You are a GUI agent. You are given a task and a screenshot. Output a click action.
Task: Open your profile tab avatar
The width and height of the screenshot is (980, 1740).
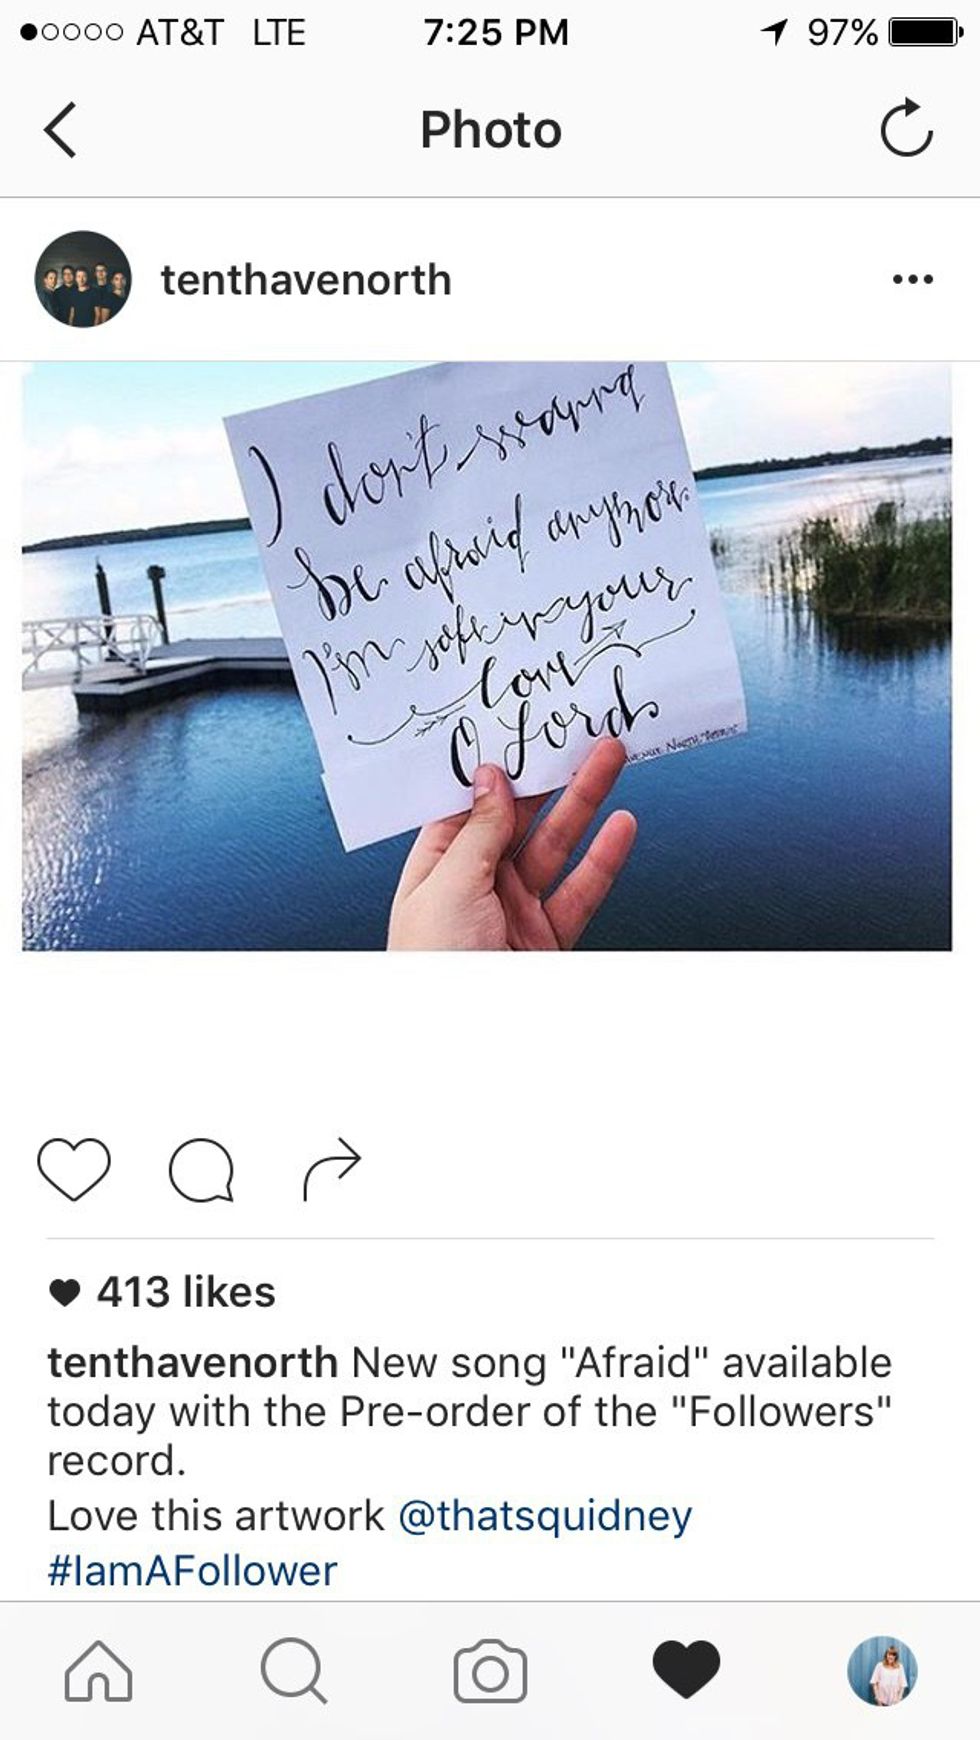(882, 1671)
